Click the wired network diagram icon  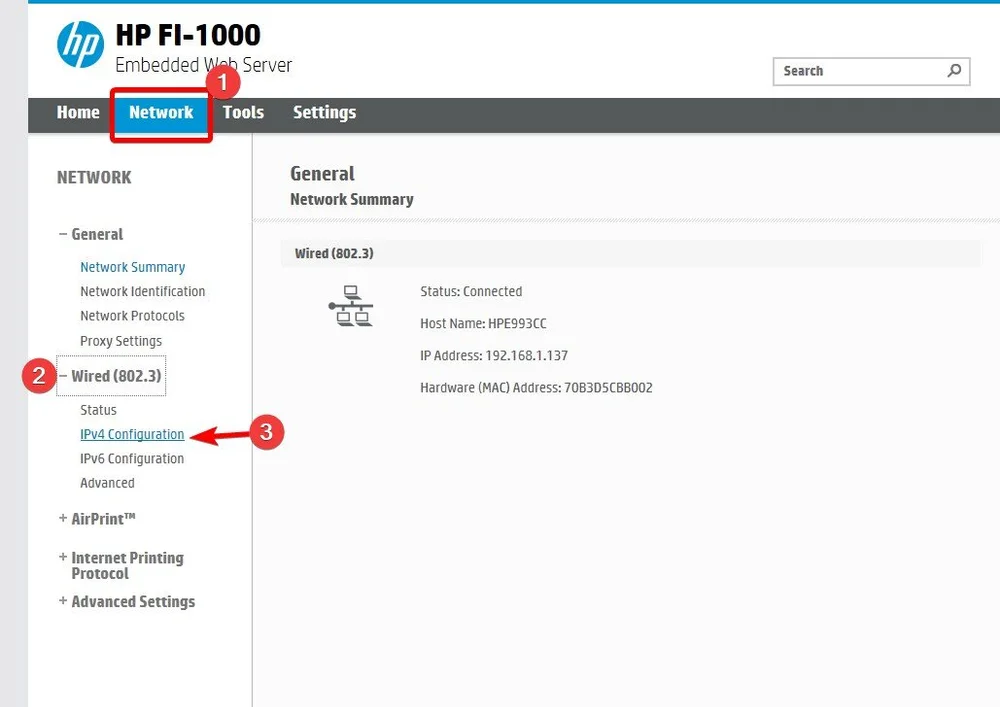350,307
